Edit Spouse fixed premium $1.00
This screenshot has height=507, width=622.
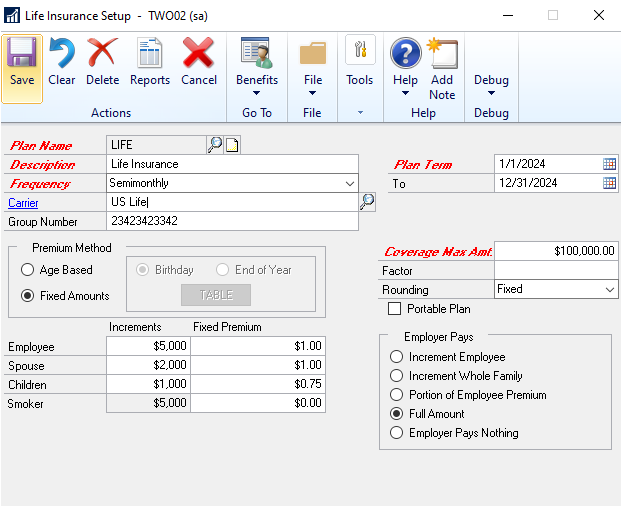pos(258,365)
